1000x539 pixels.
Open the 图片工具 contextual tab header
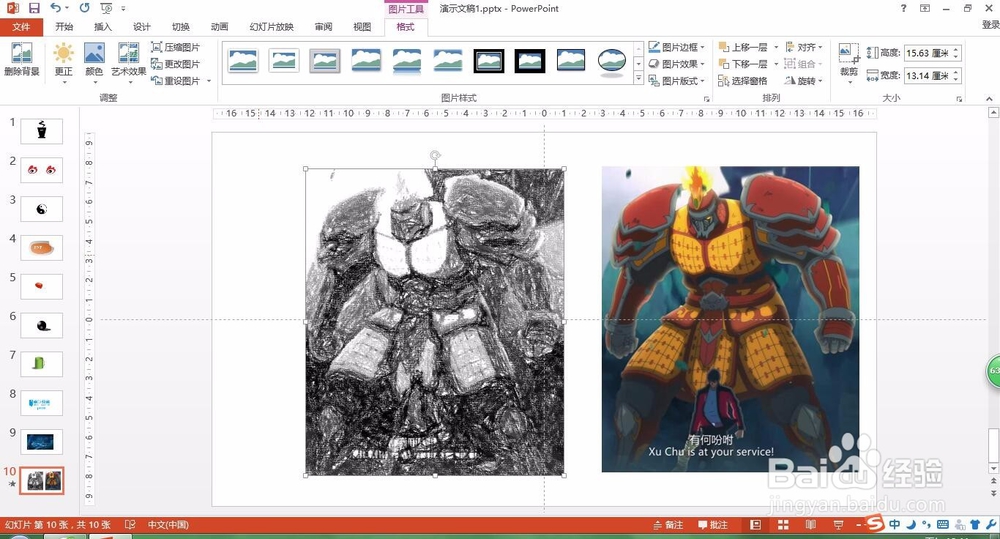(406, 9)
